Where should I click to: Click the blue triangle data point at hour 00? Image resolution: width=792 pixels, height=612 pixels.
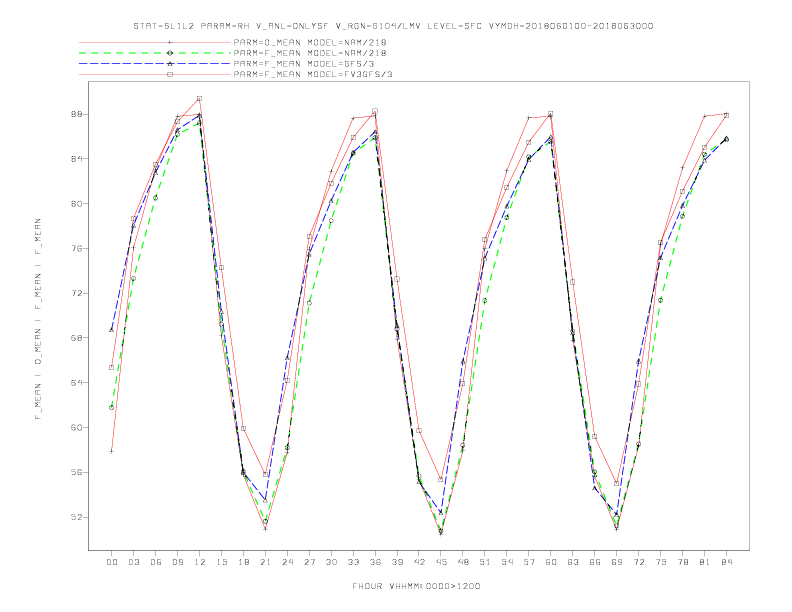tap(112, 330)
